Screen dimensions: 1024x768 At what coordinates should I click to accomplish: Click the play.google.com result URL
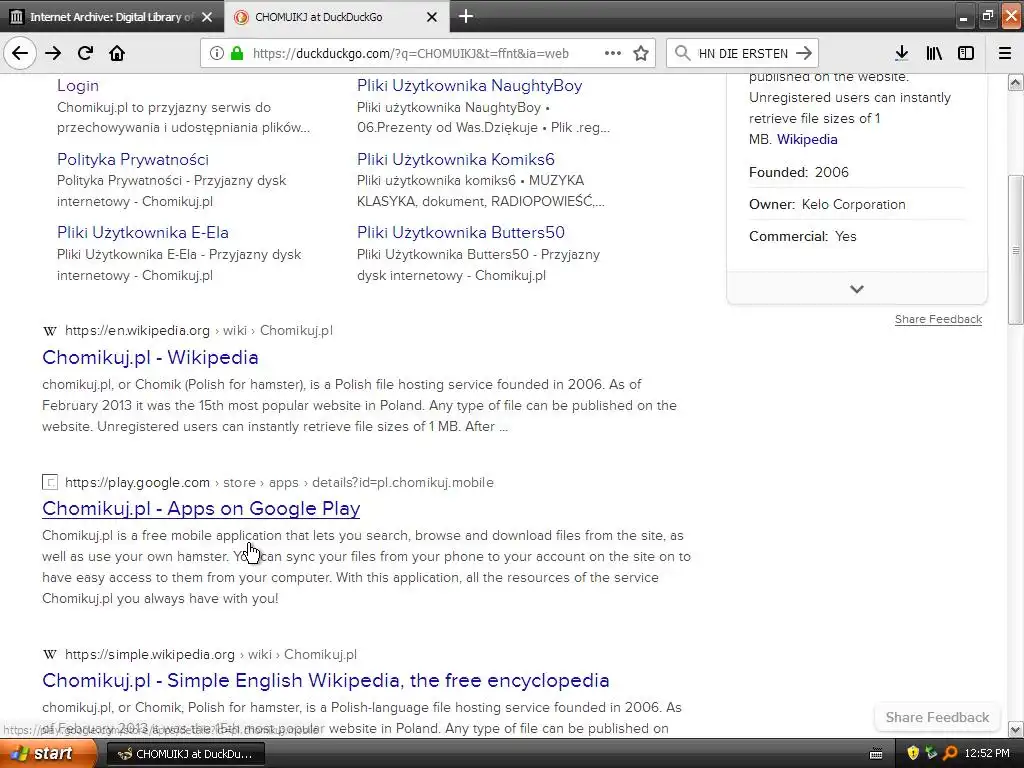(x=279, y=483)
